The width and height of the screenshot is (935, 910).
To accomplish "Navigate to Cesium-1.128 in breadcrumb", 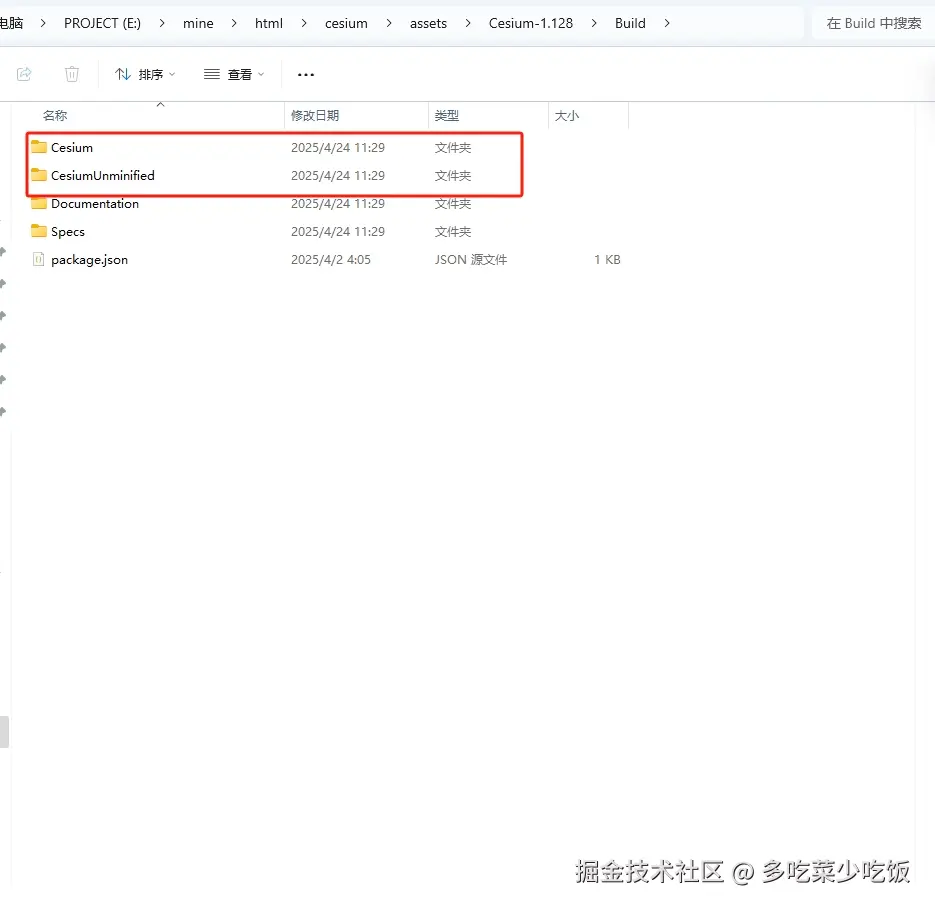I will (531, 23).
